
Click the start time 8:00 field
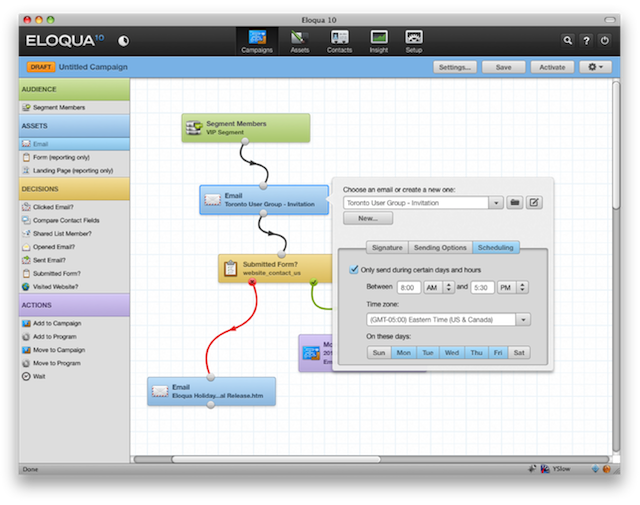[409, 287]
